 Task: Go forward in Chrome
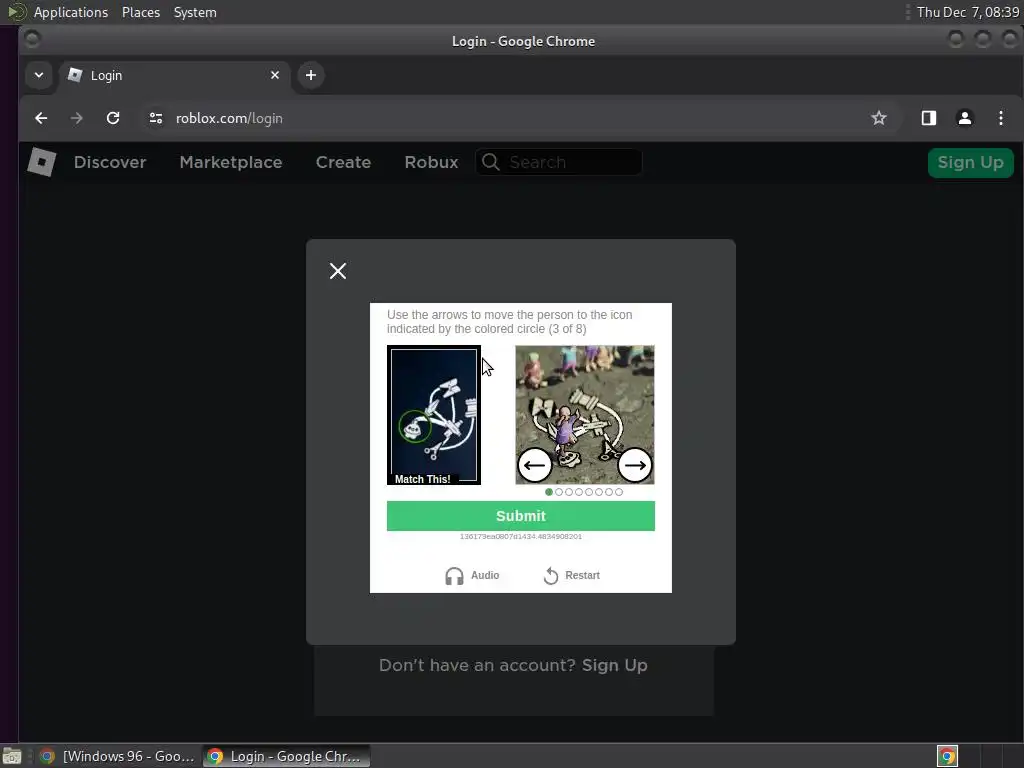[x=77, y=118]
